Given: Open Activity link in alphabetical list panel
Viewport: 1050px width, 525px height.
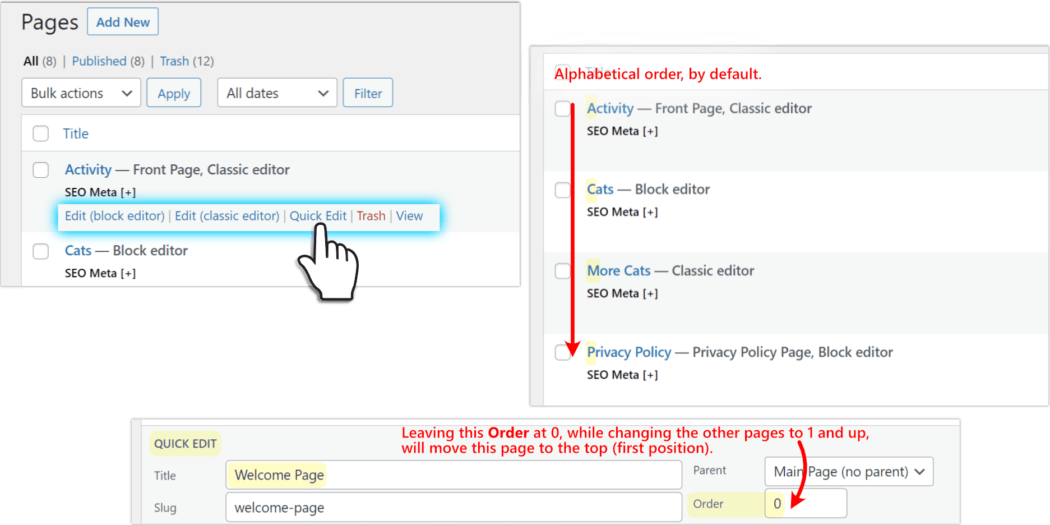Looking at the screenshot, I should (x=610, y=108).
